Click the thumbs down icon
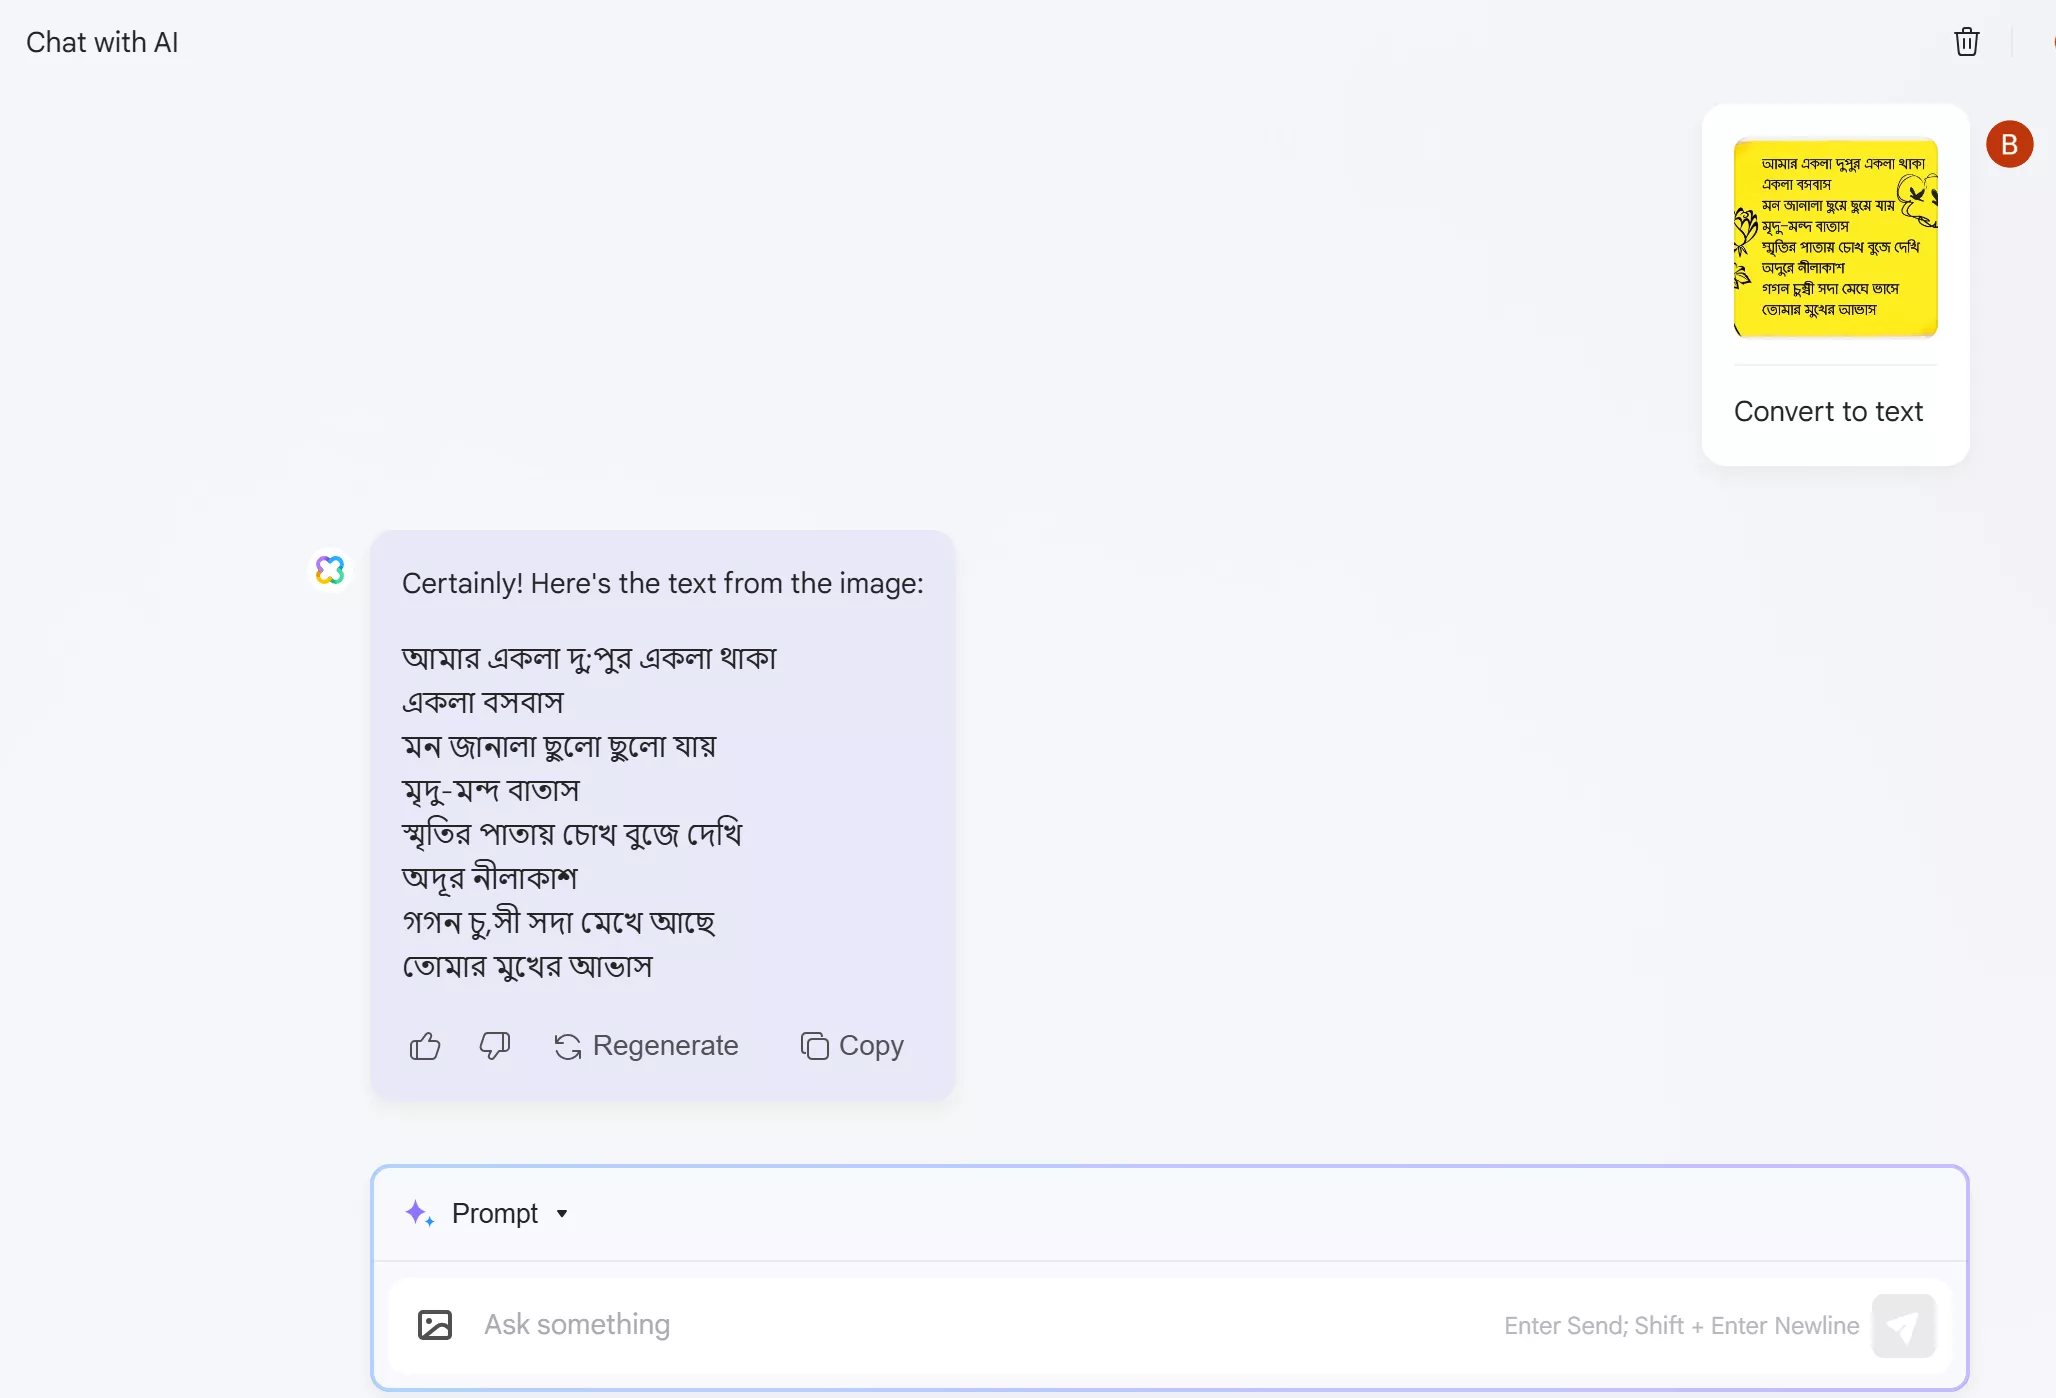Image resolution: width=2056 pixels, height=1398 pixels. [x=495, y=1046]
